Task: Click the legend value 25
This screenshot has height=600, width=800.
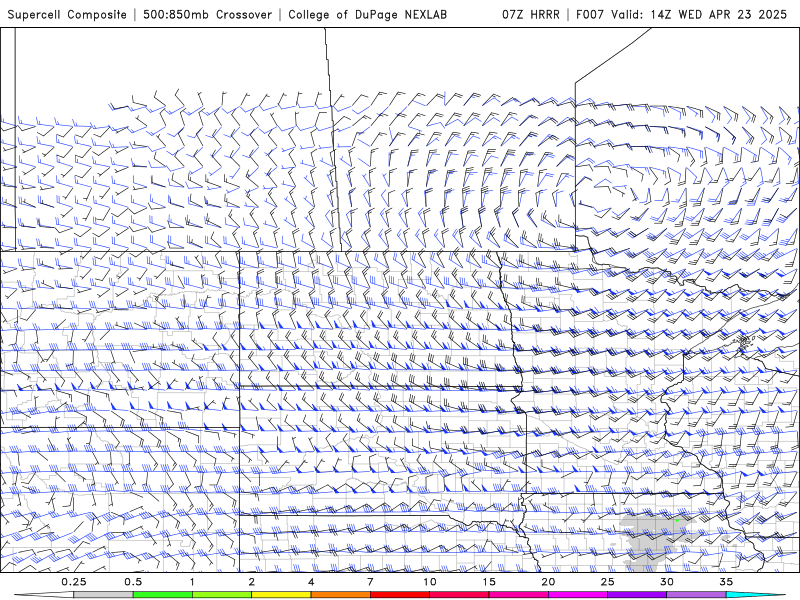Action: coord(608,582)
